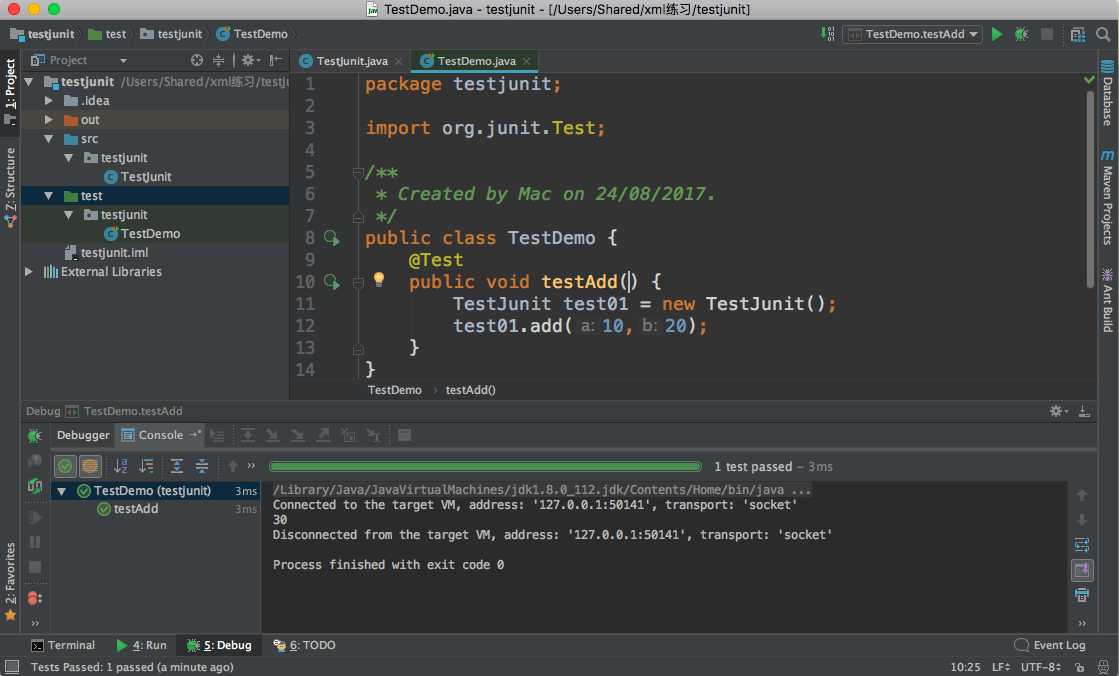Screen dimensions: 1119x676
Task: Expand External Libraries node
Action: tap(29, 271)
